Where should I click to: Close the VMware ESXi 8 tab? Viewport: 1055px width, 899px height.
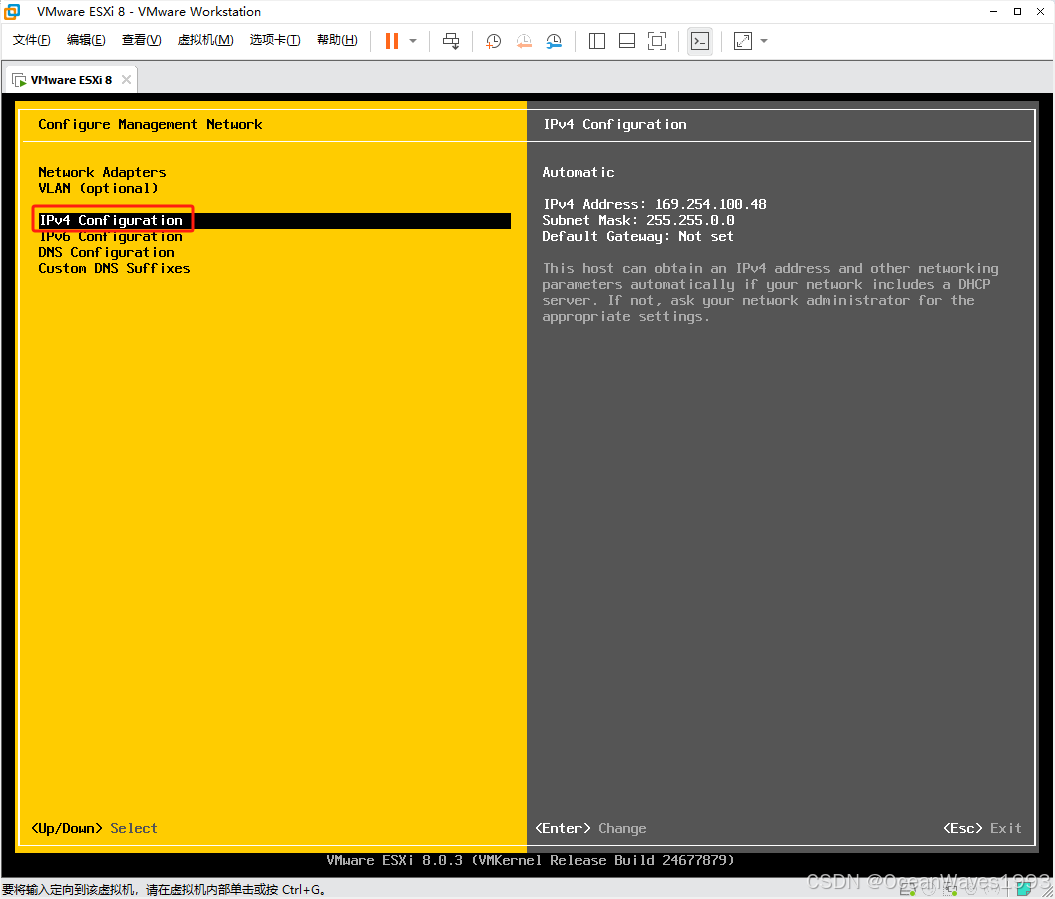[x=126, y=79]
